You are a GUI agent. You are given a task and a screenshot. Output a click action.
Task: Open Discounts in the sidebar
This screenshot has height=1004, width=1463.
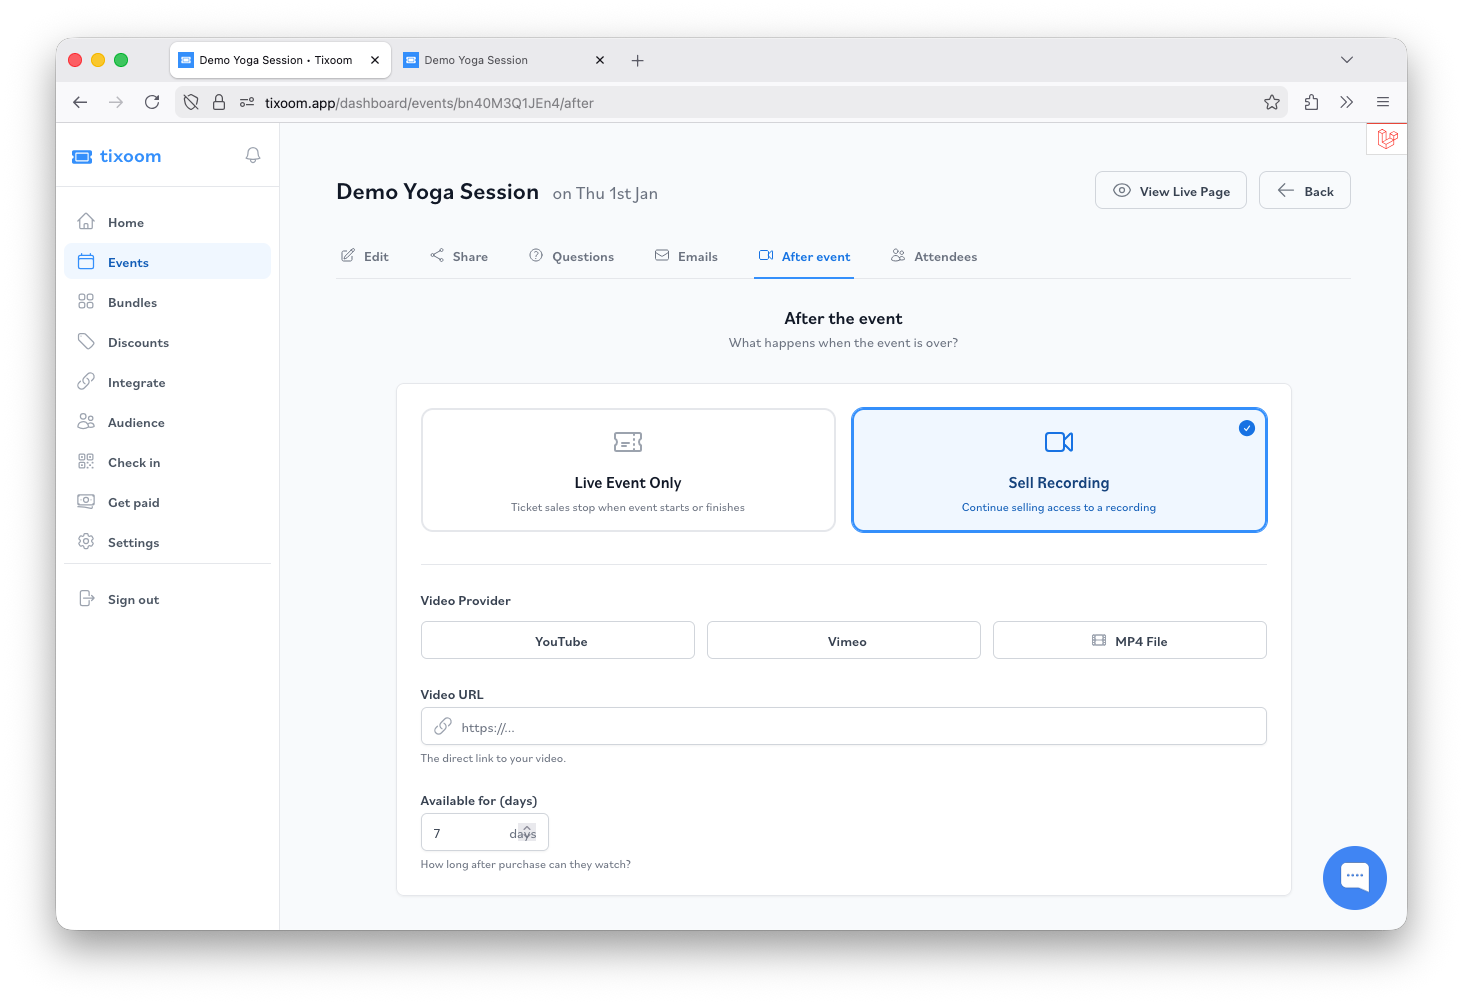[x=138, y=343]
